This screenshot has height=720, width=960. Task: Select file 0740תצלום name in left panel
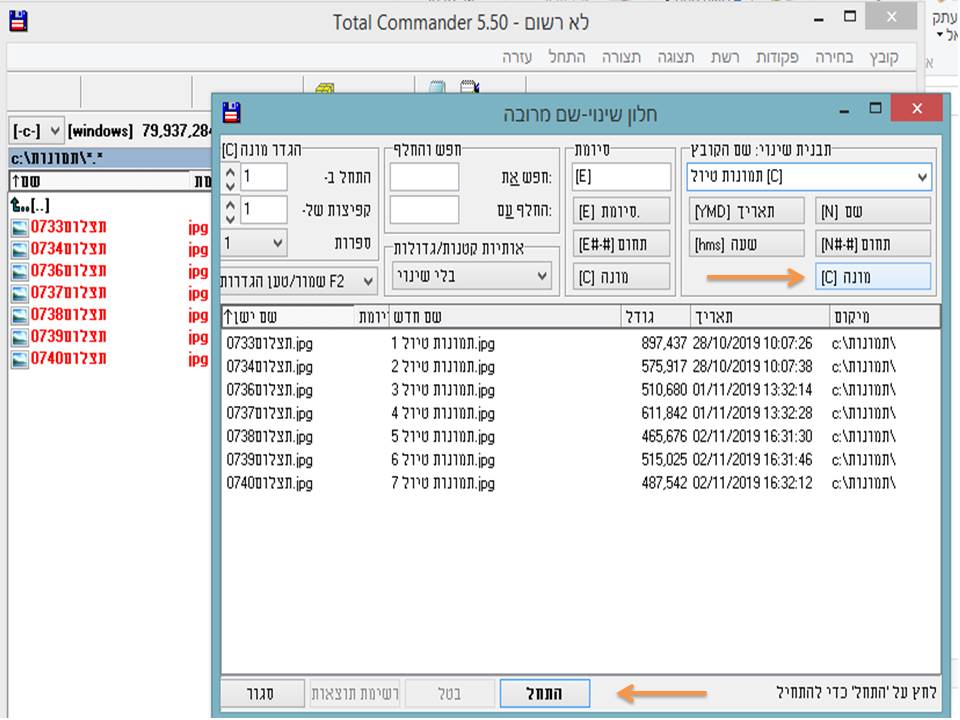point(69,358)
